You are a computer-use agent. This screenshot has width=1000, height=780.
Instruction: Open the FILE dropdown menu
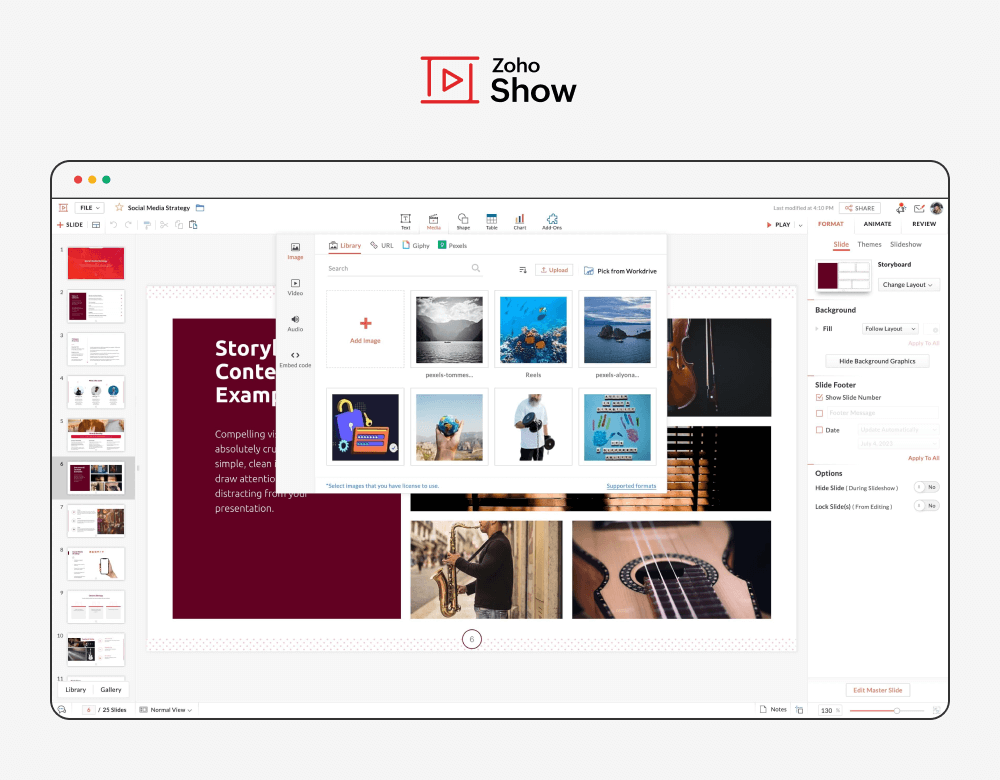tap(89, 208)
